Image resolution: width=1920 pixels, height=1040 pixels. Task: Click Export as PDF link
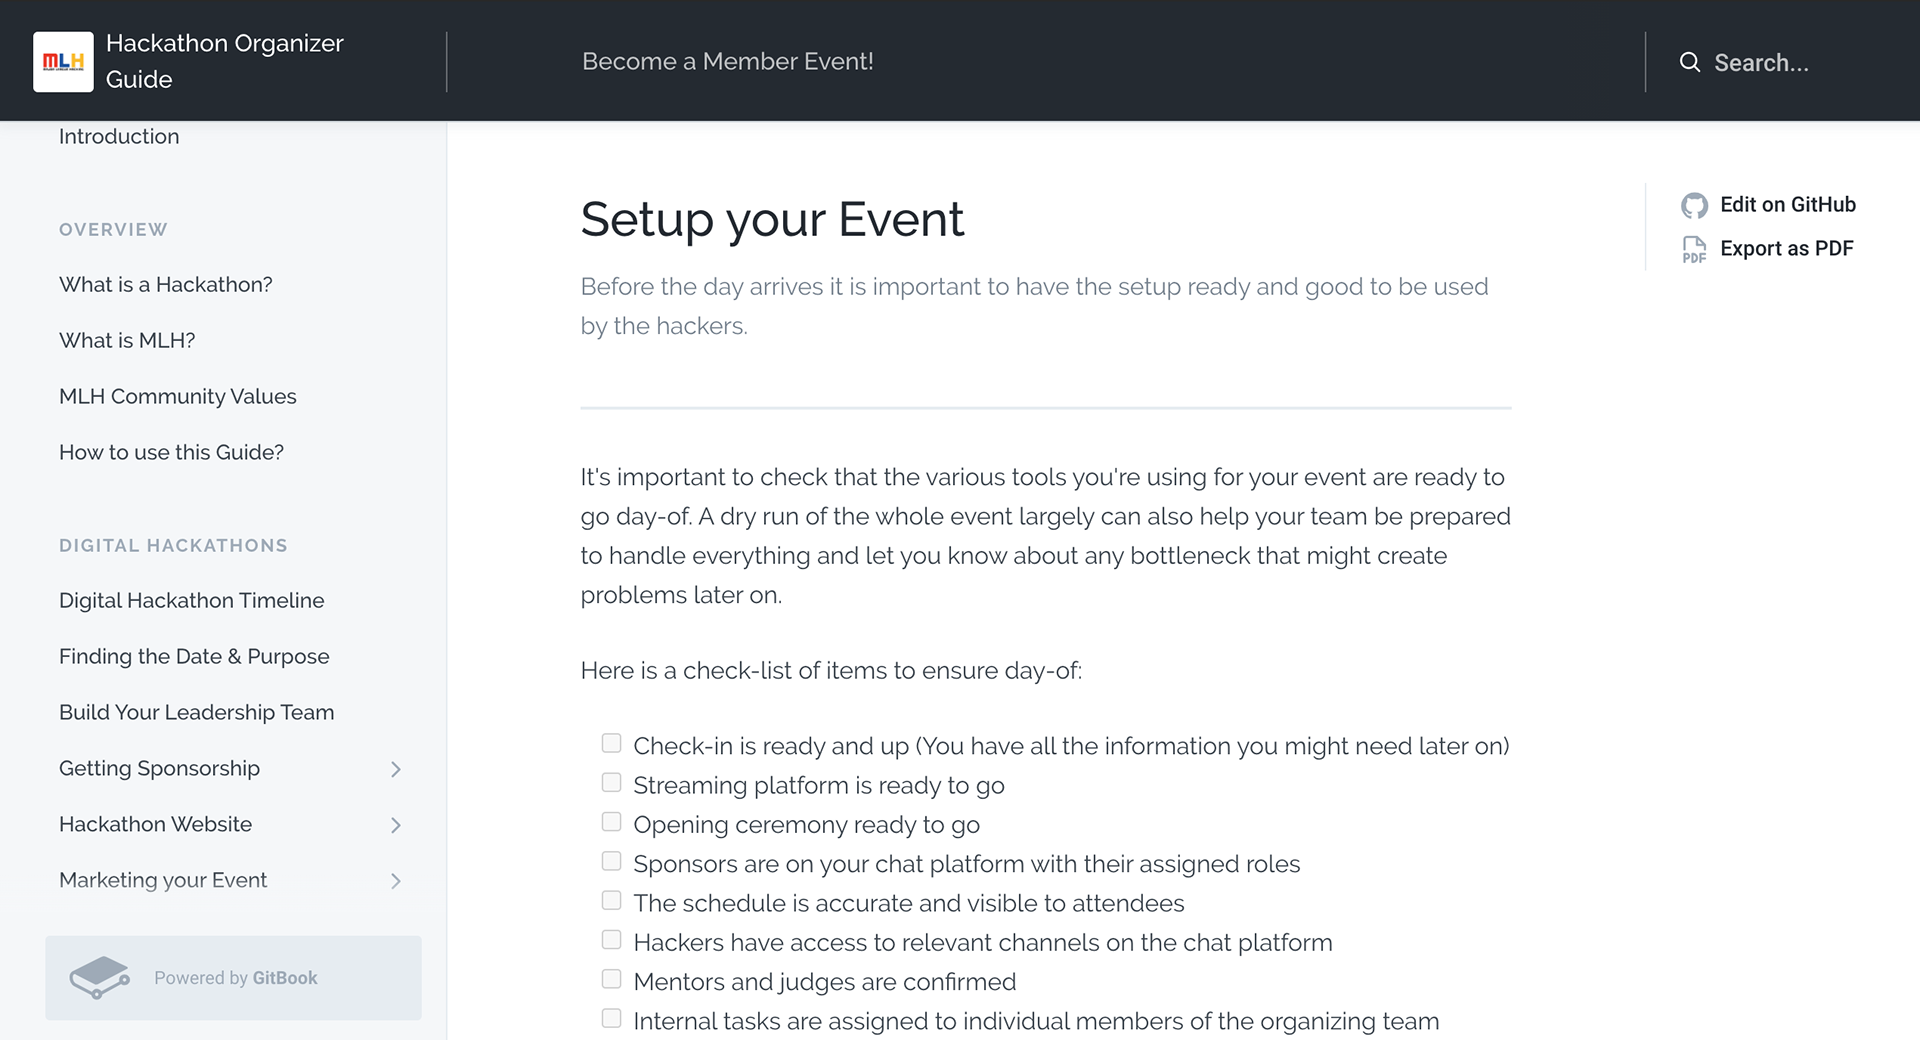[1787, 248]
